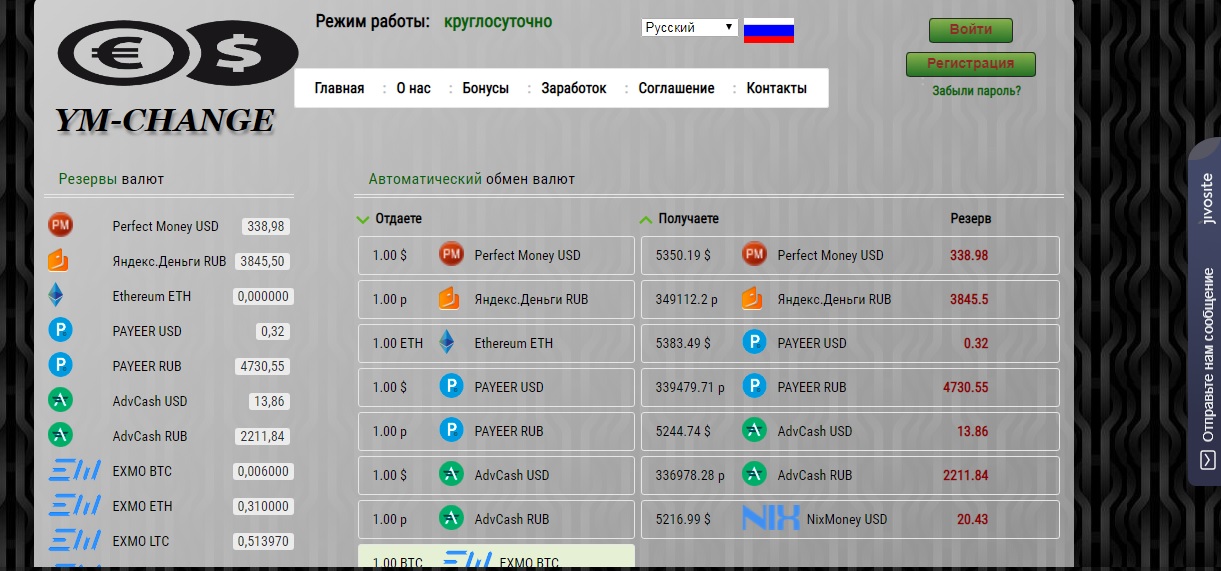Toggle the Получаете column chevron

tap(646, 219)
